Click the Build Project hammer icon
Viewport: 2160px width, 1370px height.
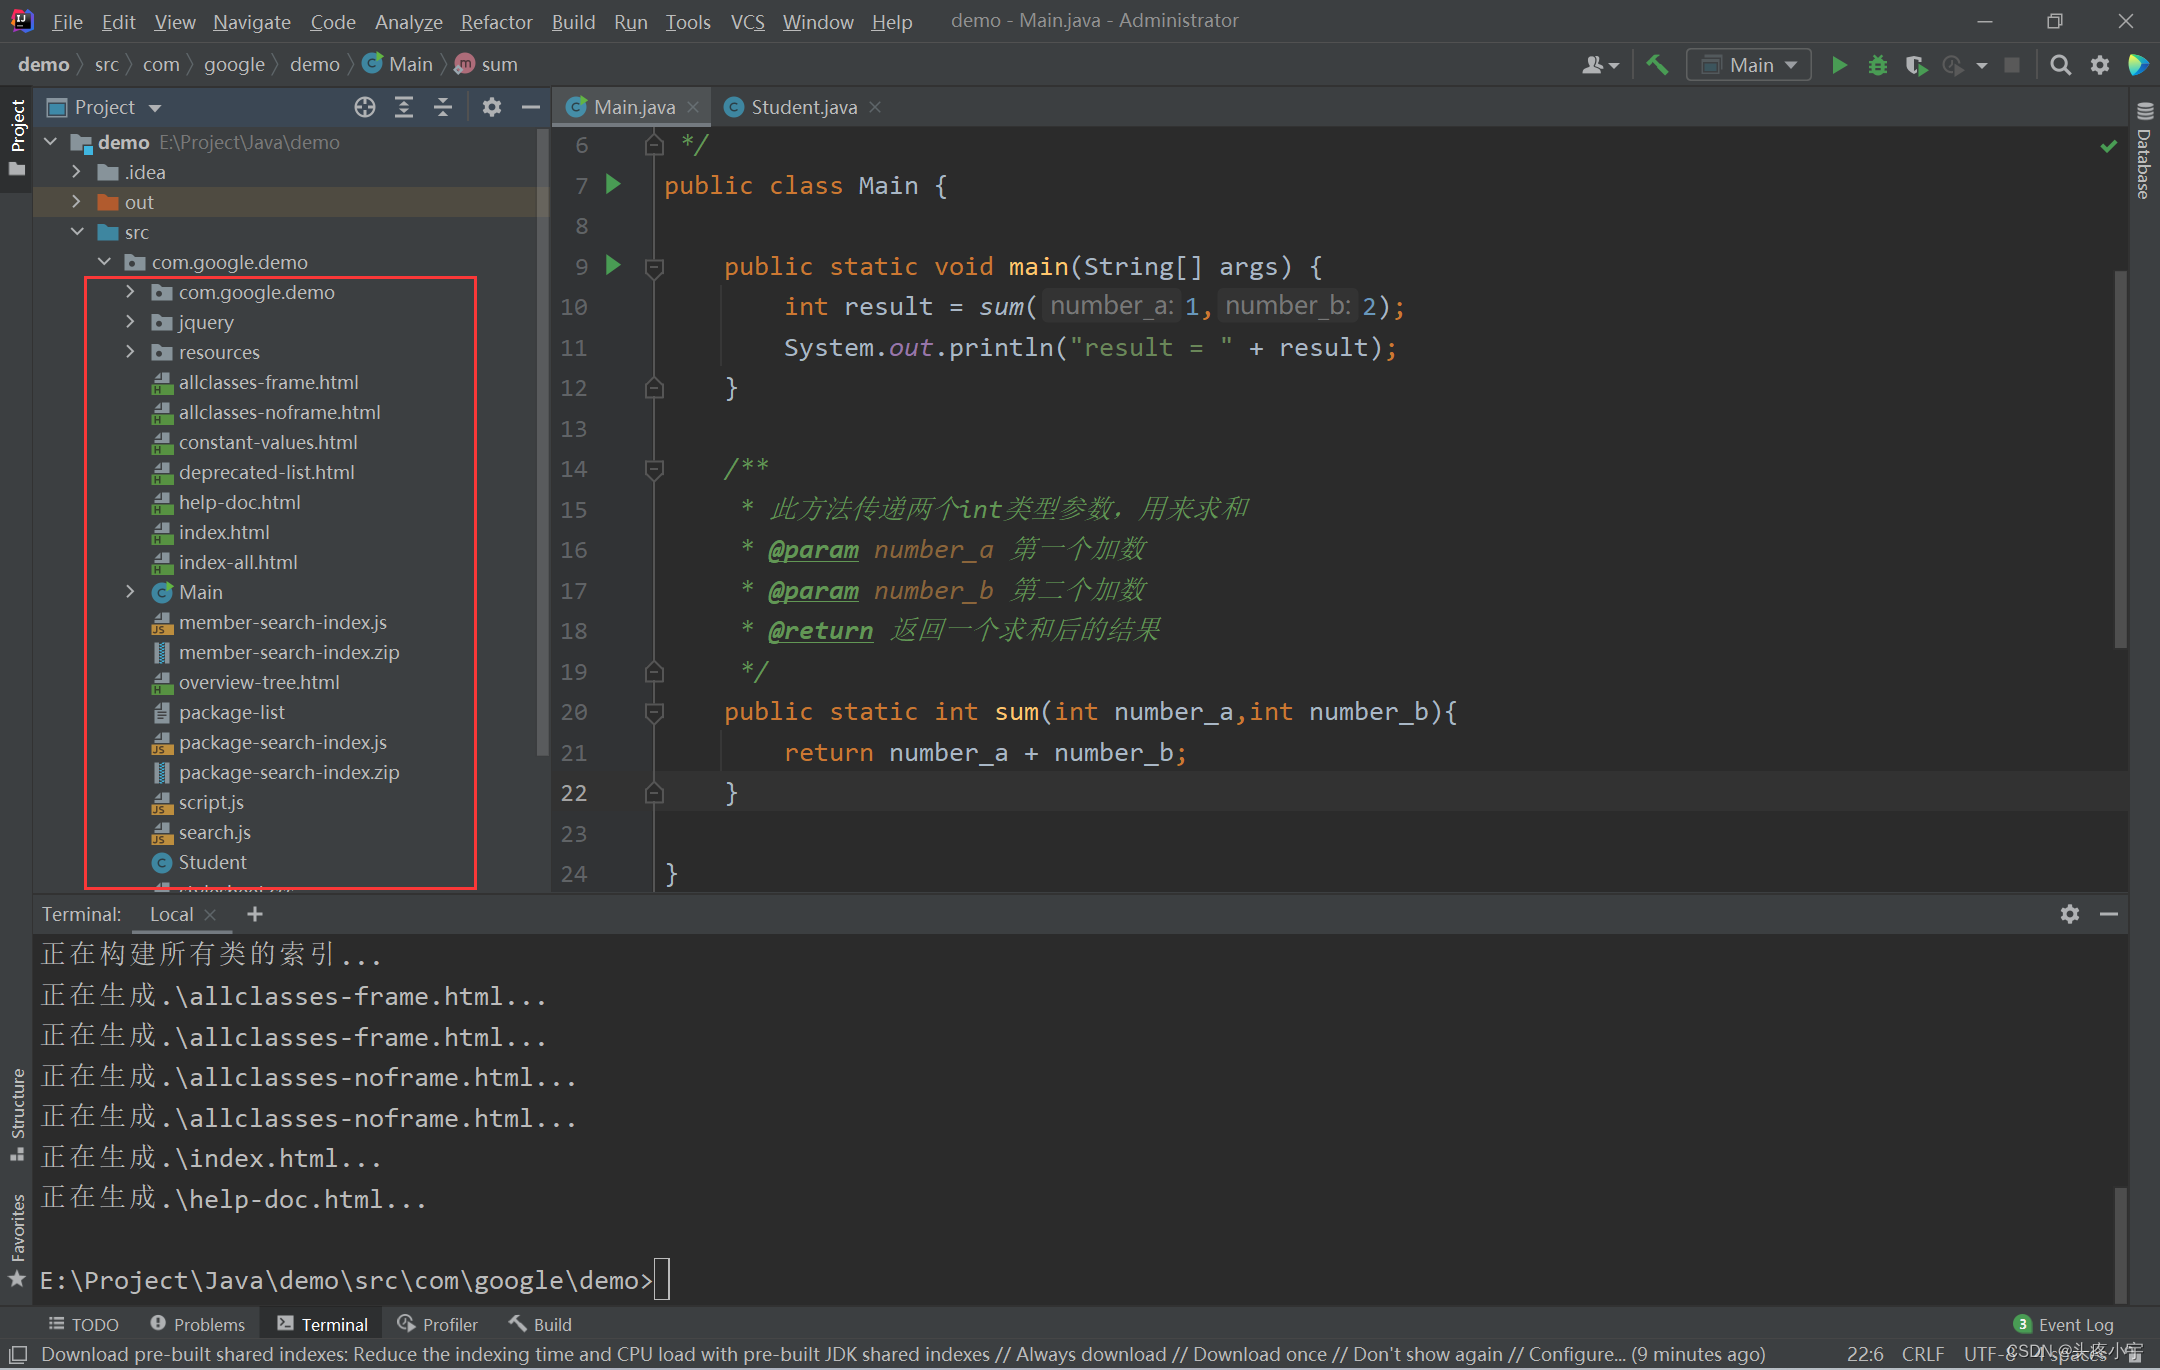coord(1657,65)
